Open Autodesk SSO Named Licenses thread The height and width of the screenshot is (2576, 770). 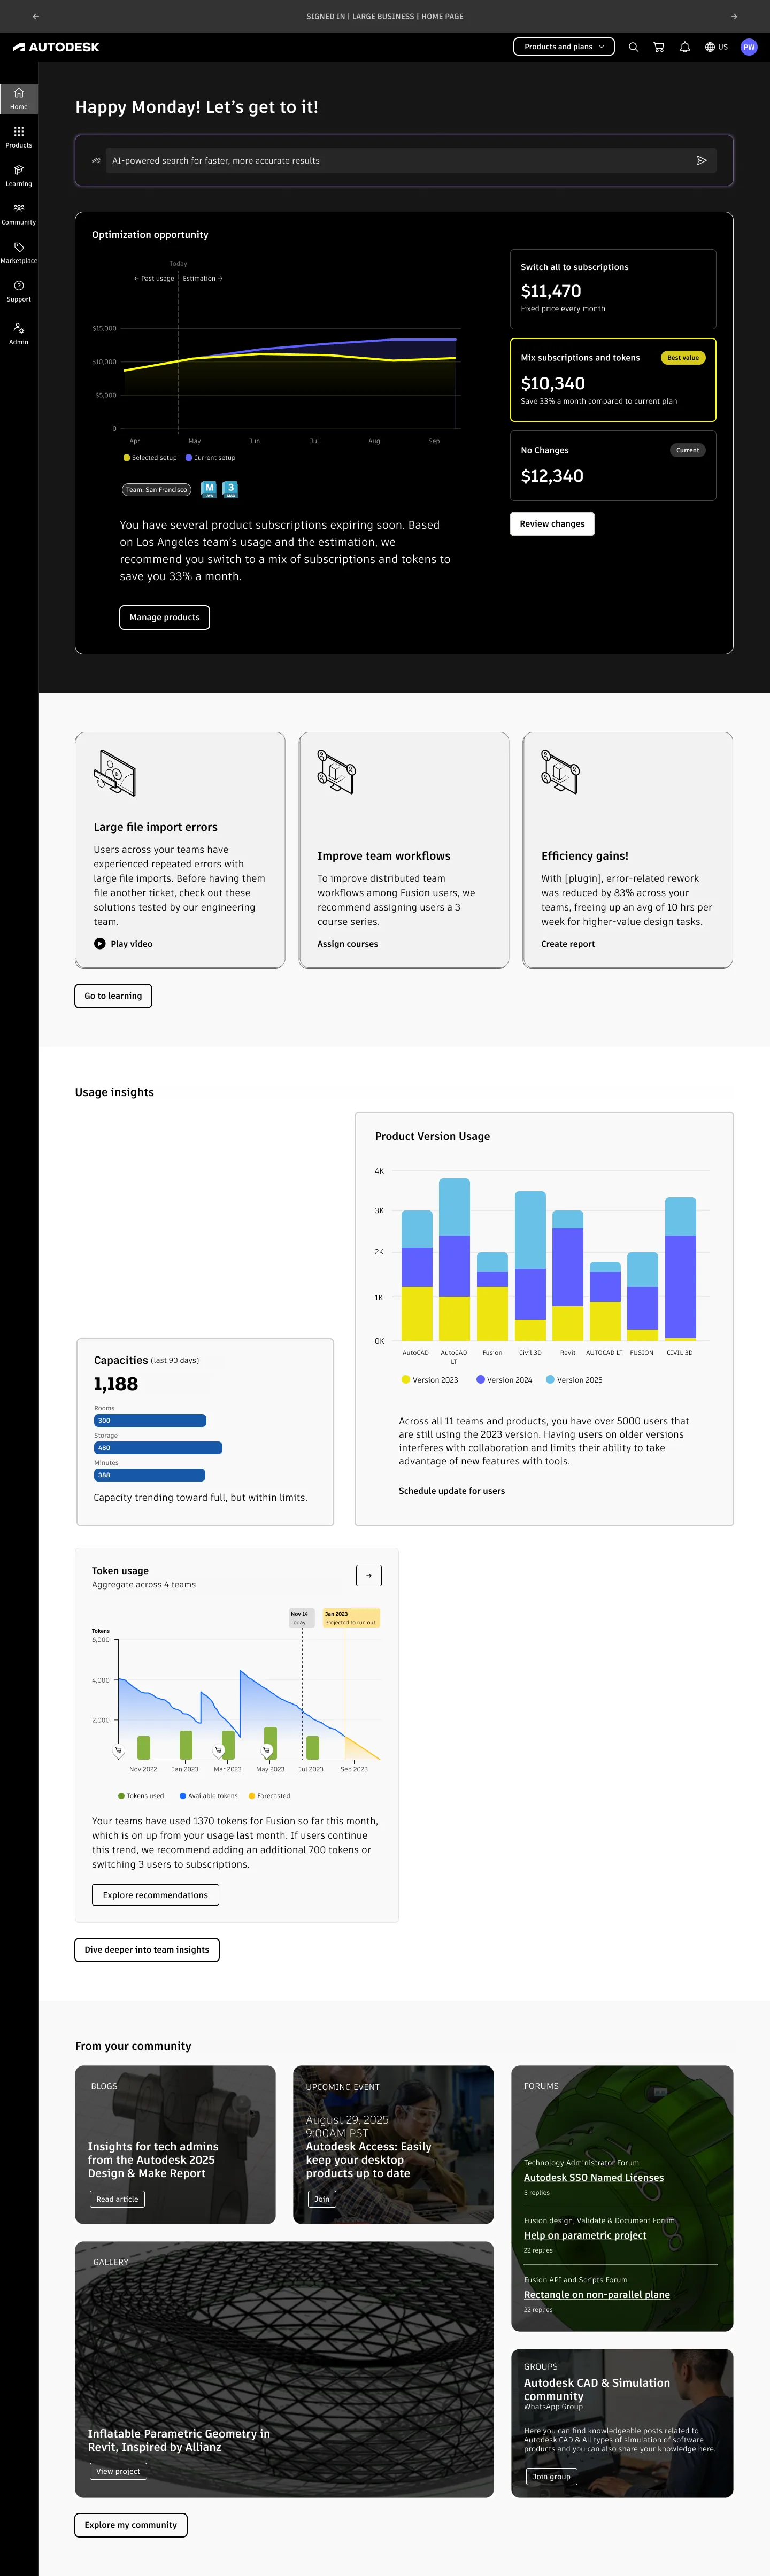594,2178
